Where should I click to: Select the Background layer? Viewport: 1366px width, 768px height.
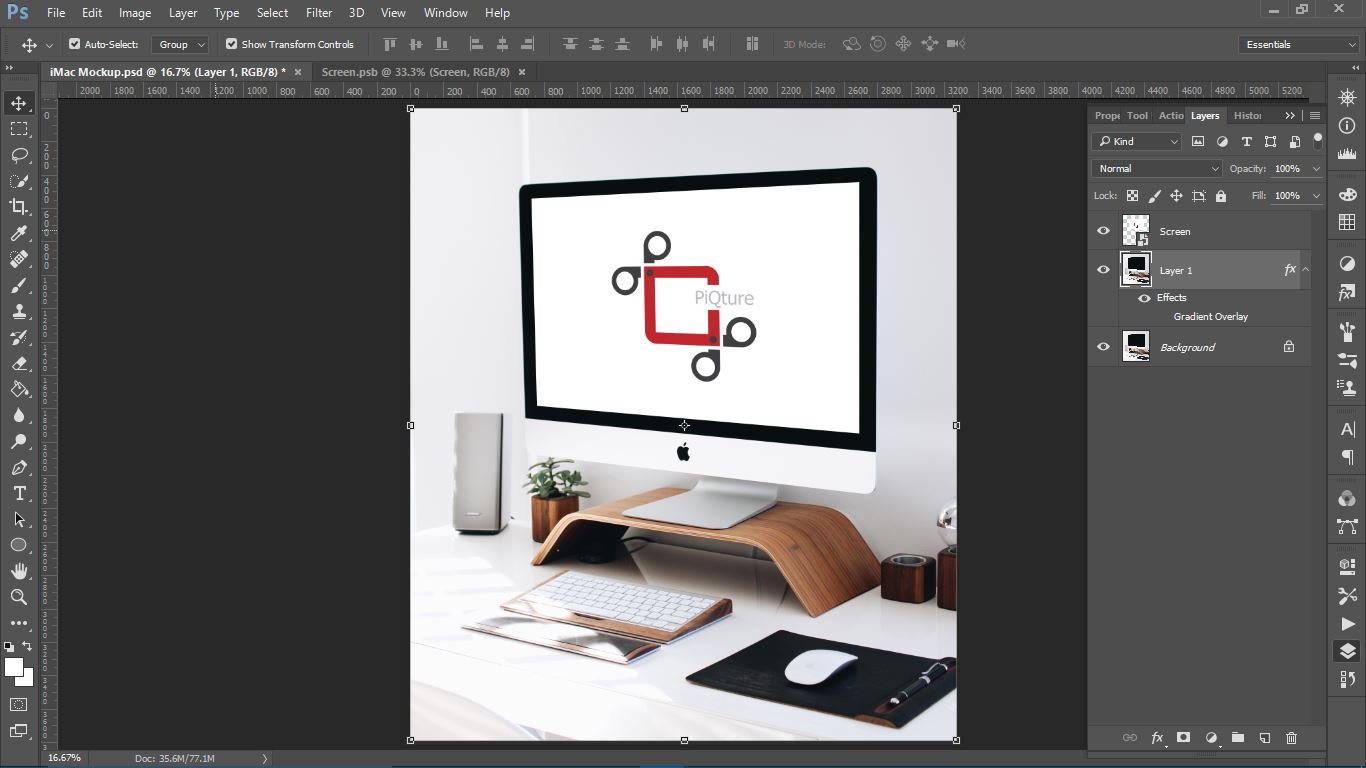(1187, 347)
